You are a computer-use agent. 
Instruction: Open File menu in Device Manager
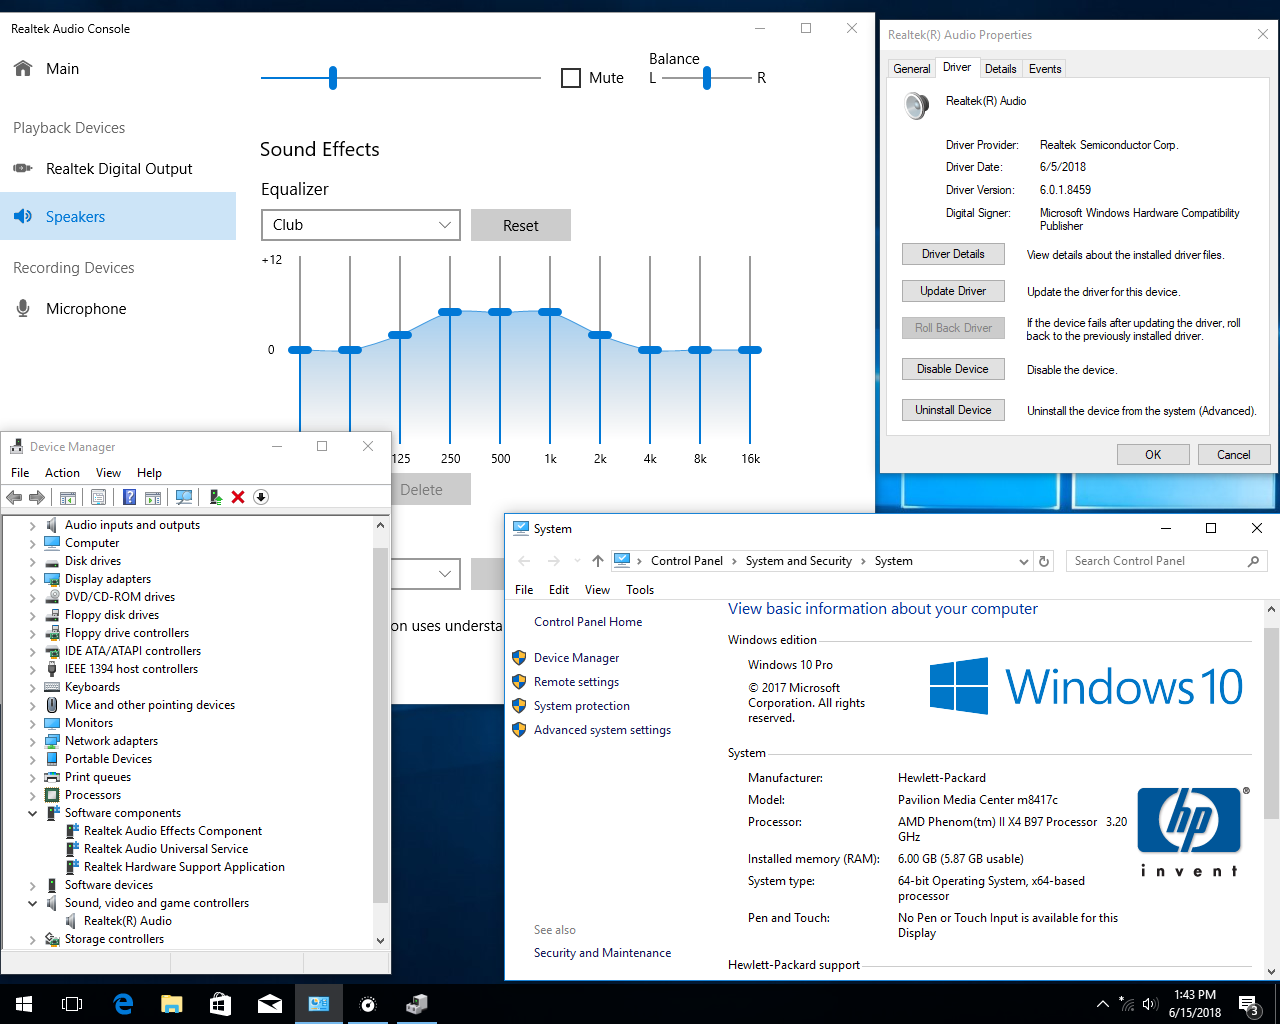[x=20, y=473]
